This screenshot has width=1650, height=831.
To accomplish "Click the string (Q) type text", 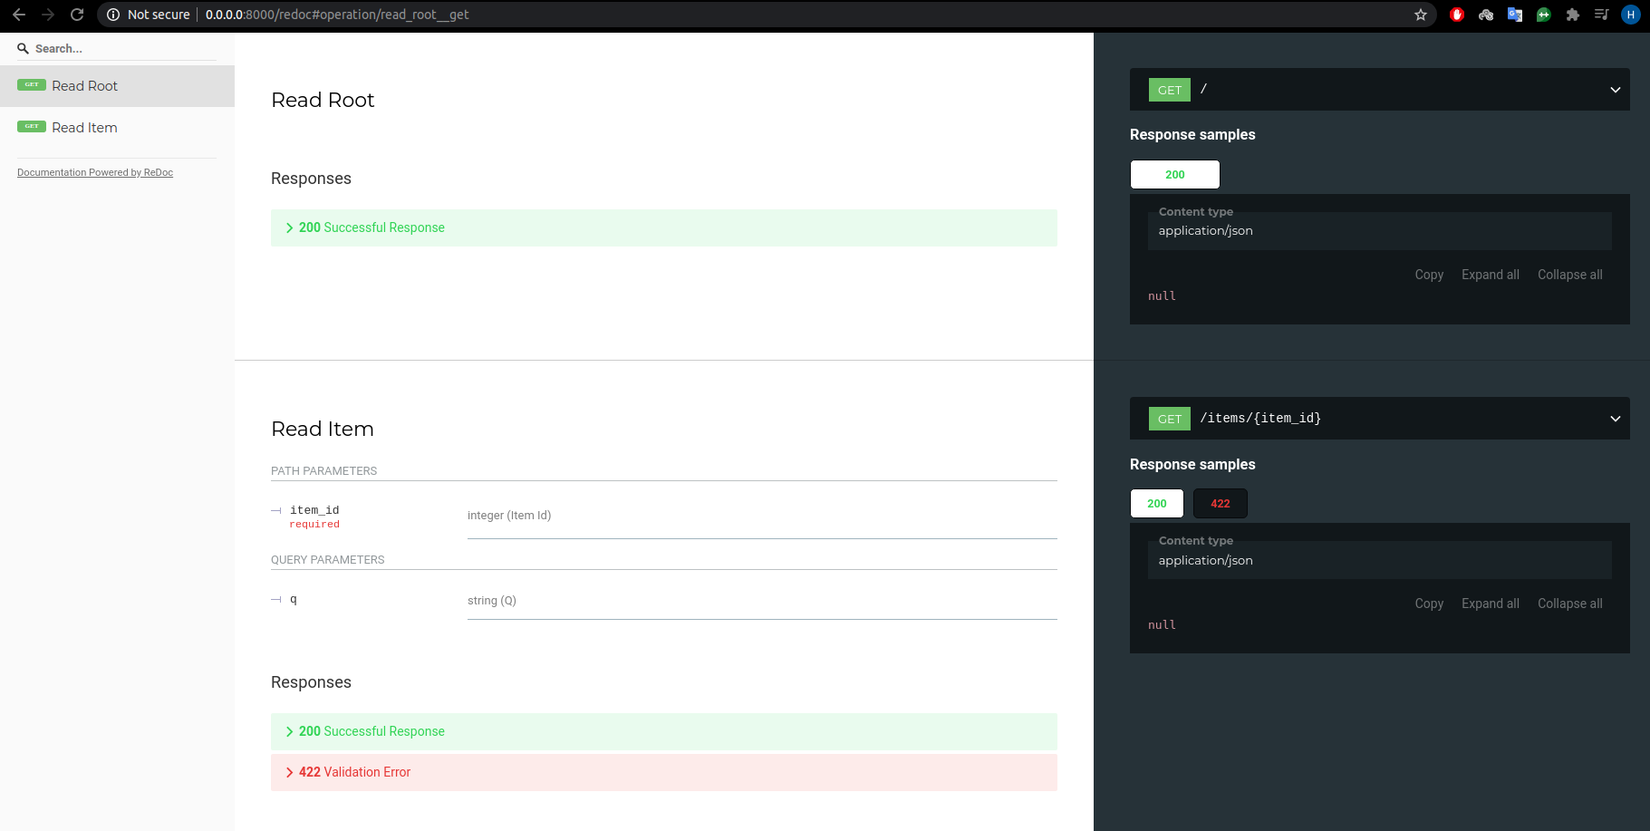I will pos(492,601).
